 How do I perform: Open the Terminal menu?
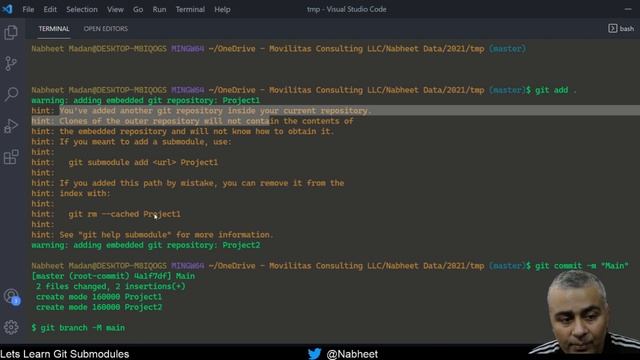coord(190,9)
